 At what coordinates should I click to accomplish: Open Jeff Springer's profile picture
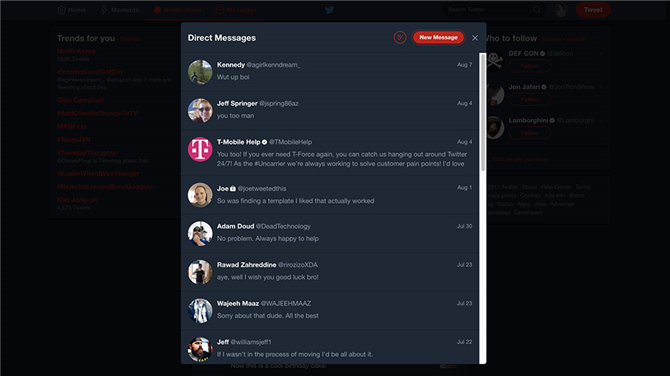coord(200,110)
